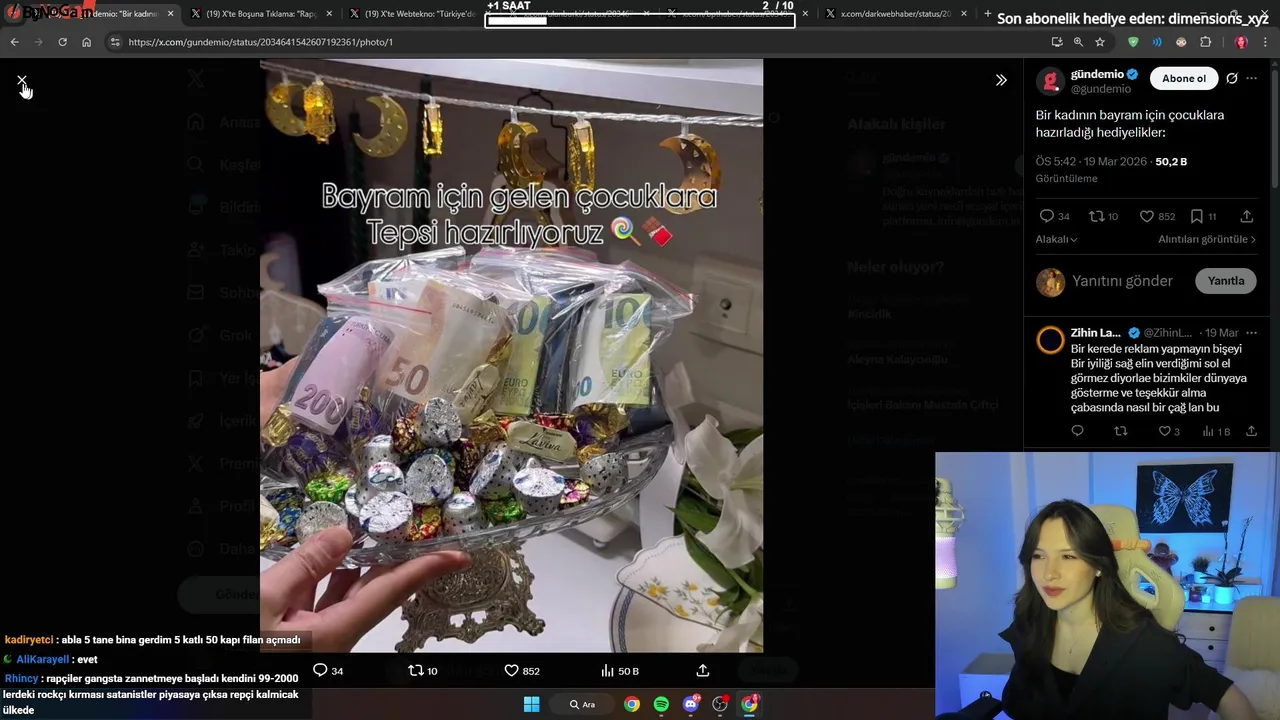The width and height of the screenshot is (1280, 720).
Task: Like heart with 852 below the photo
Action: [x=521, y=670]
